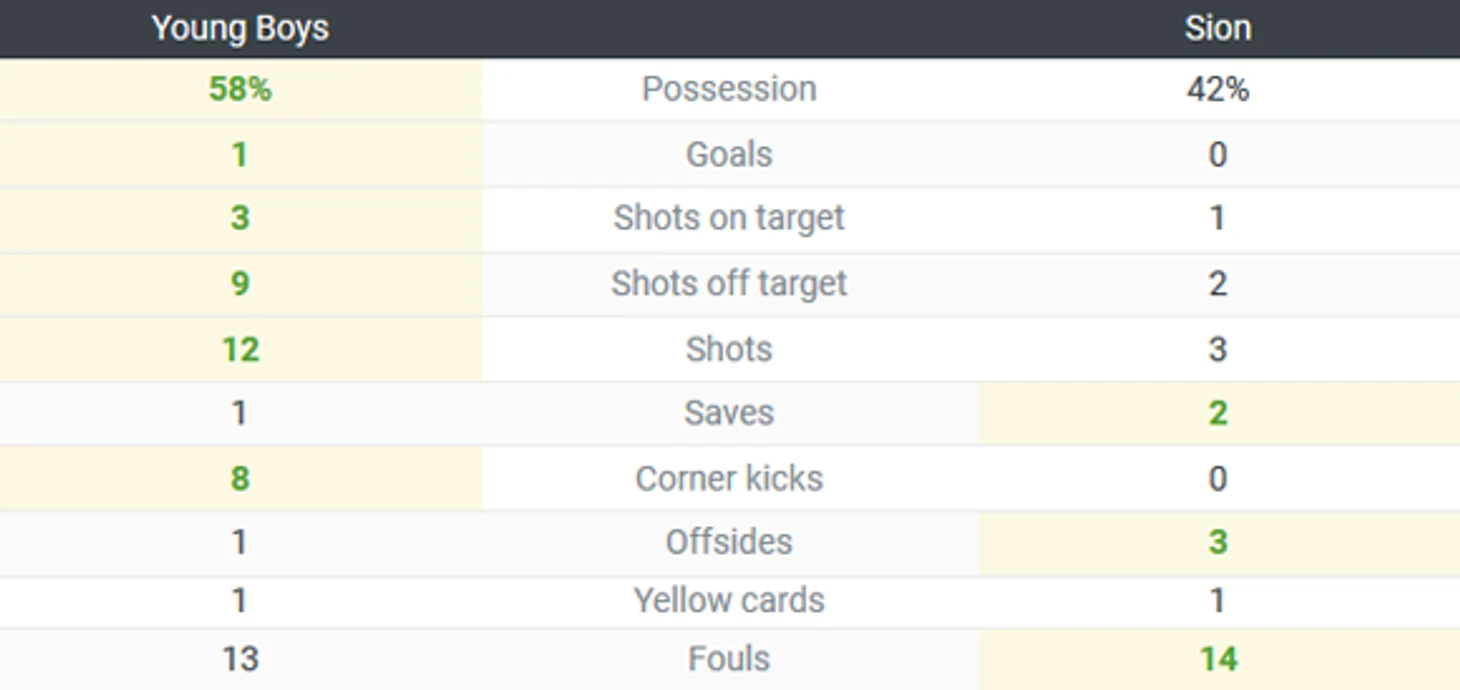This screenshot has width=1460, height=690.
Task: Click the Sion team header
Action: (1217, 28)
